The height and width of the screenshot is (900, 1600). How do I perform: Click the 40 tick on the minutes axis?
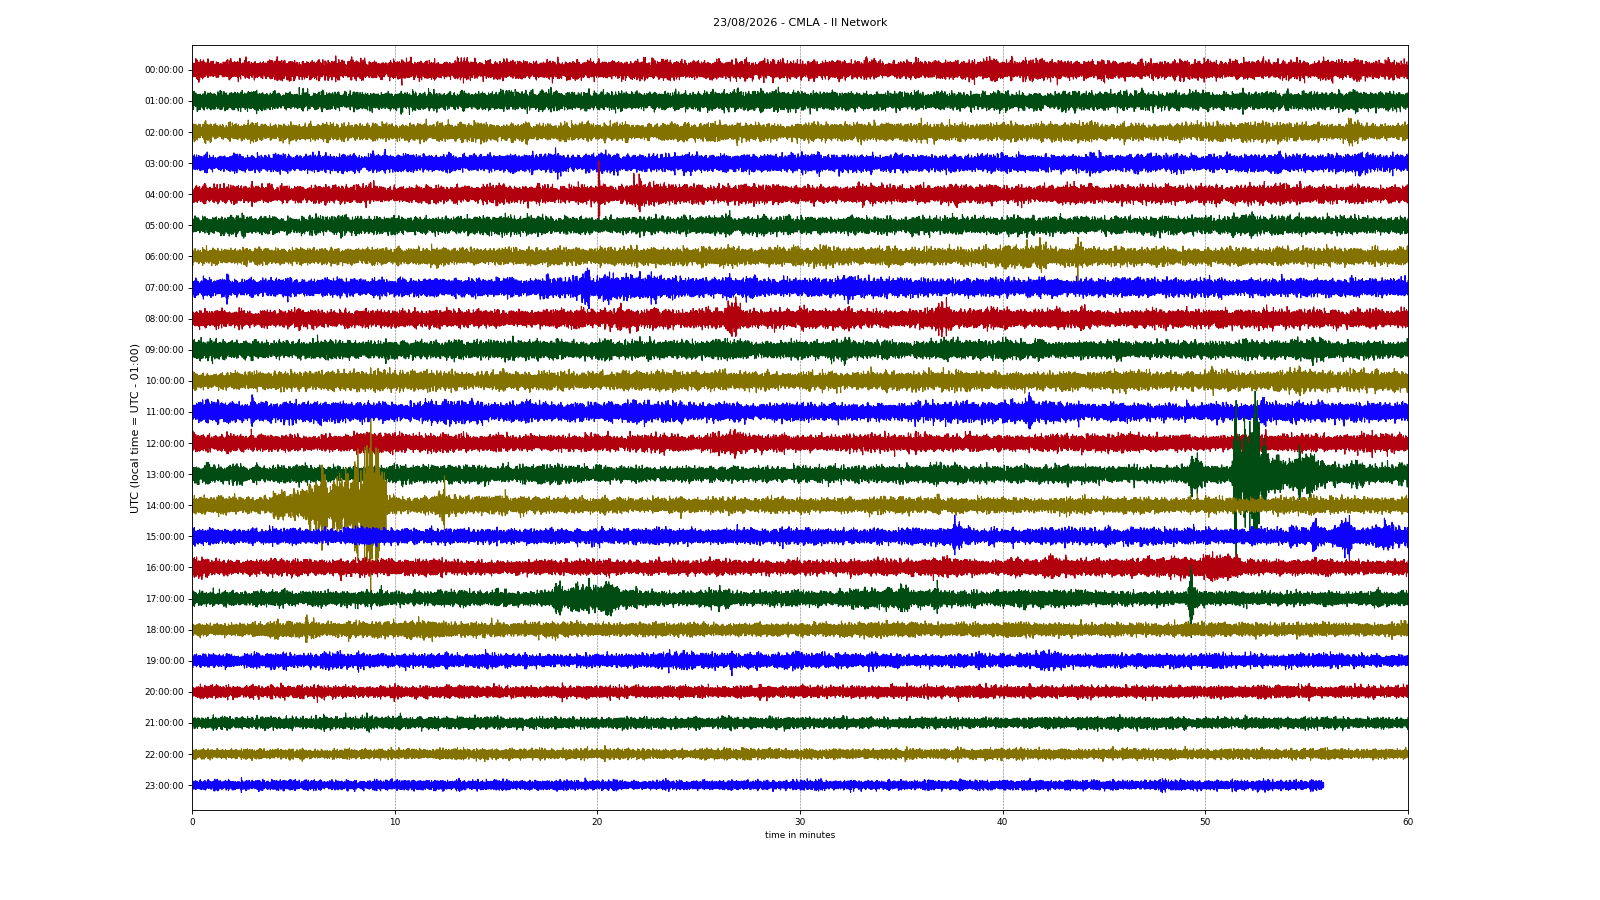(1003, 822)
